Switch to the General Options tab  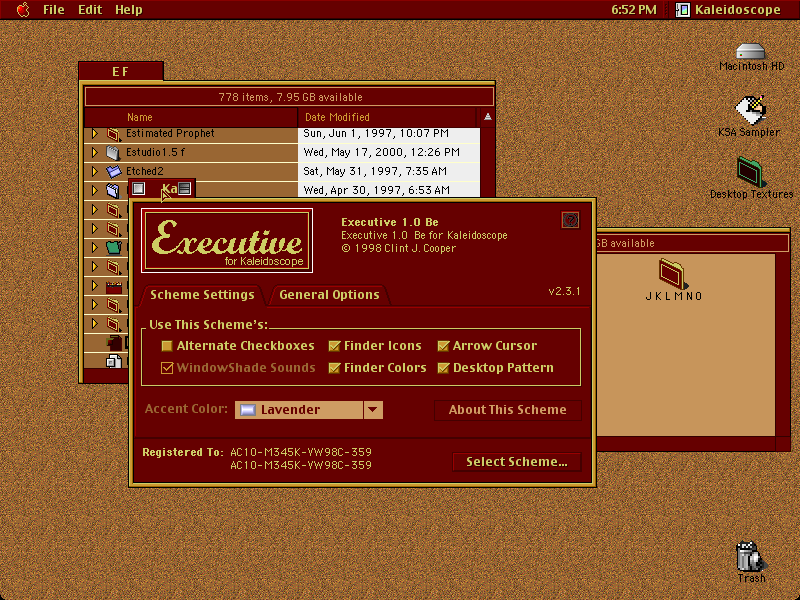pyautogui.click(x=329, y=295)
